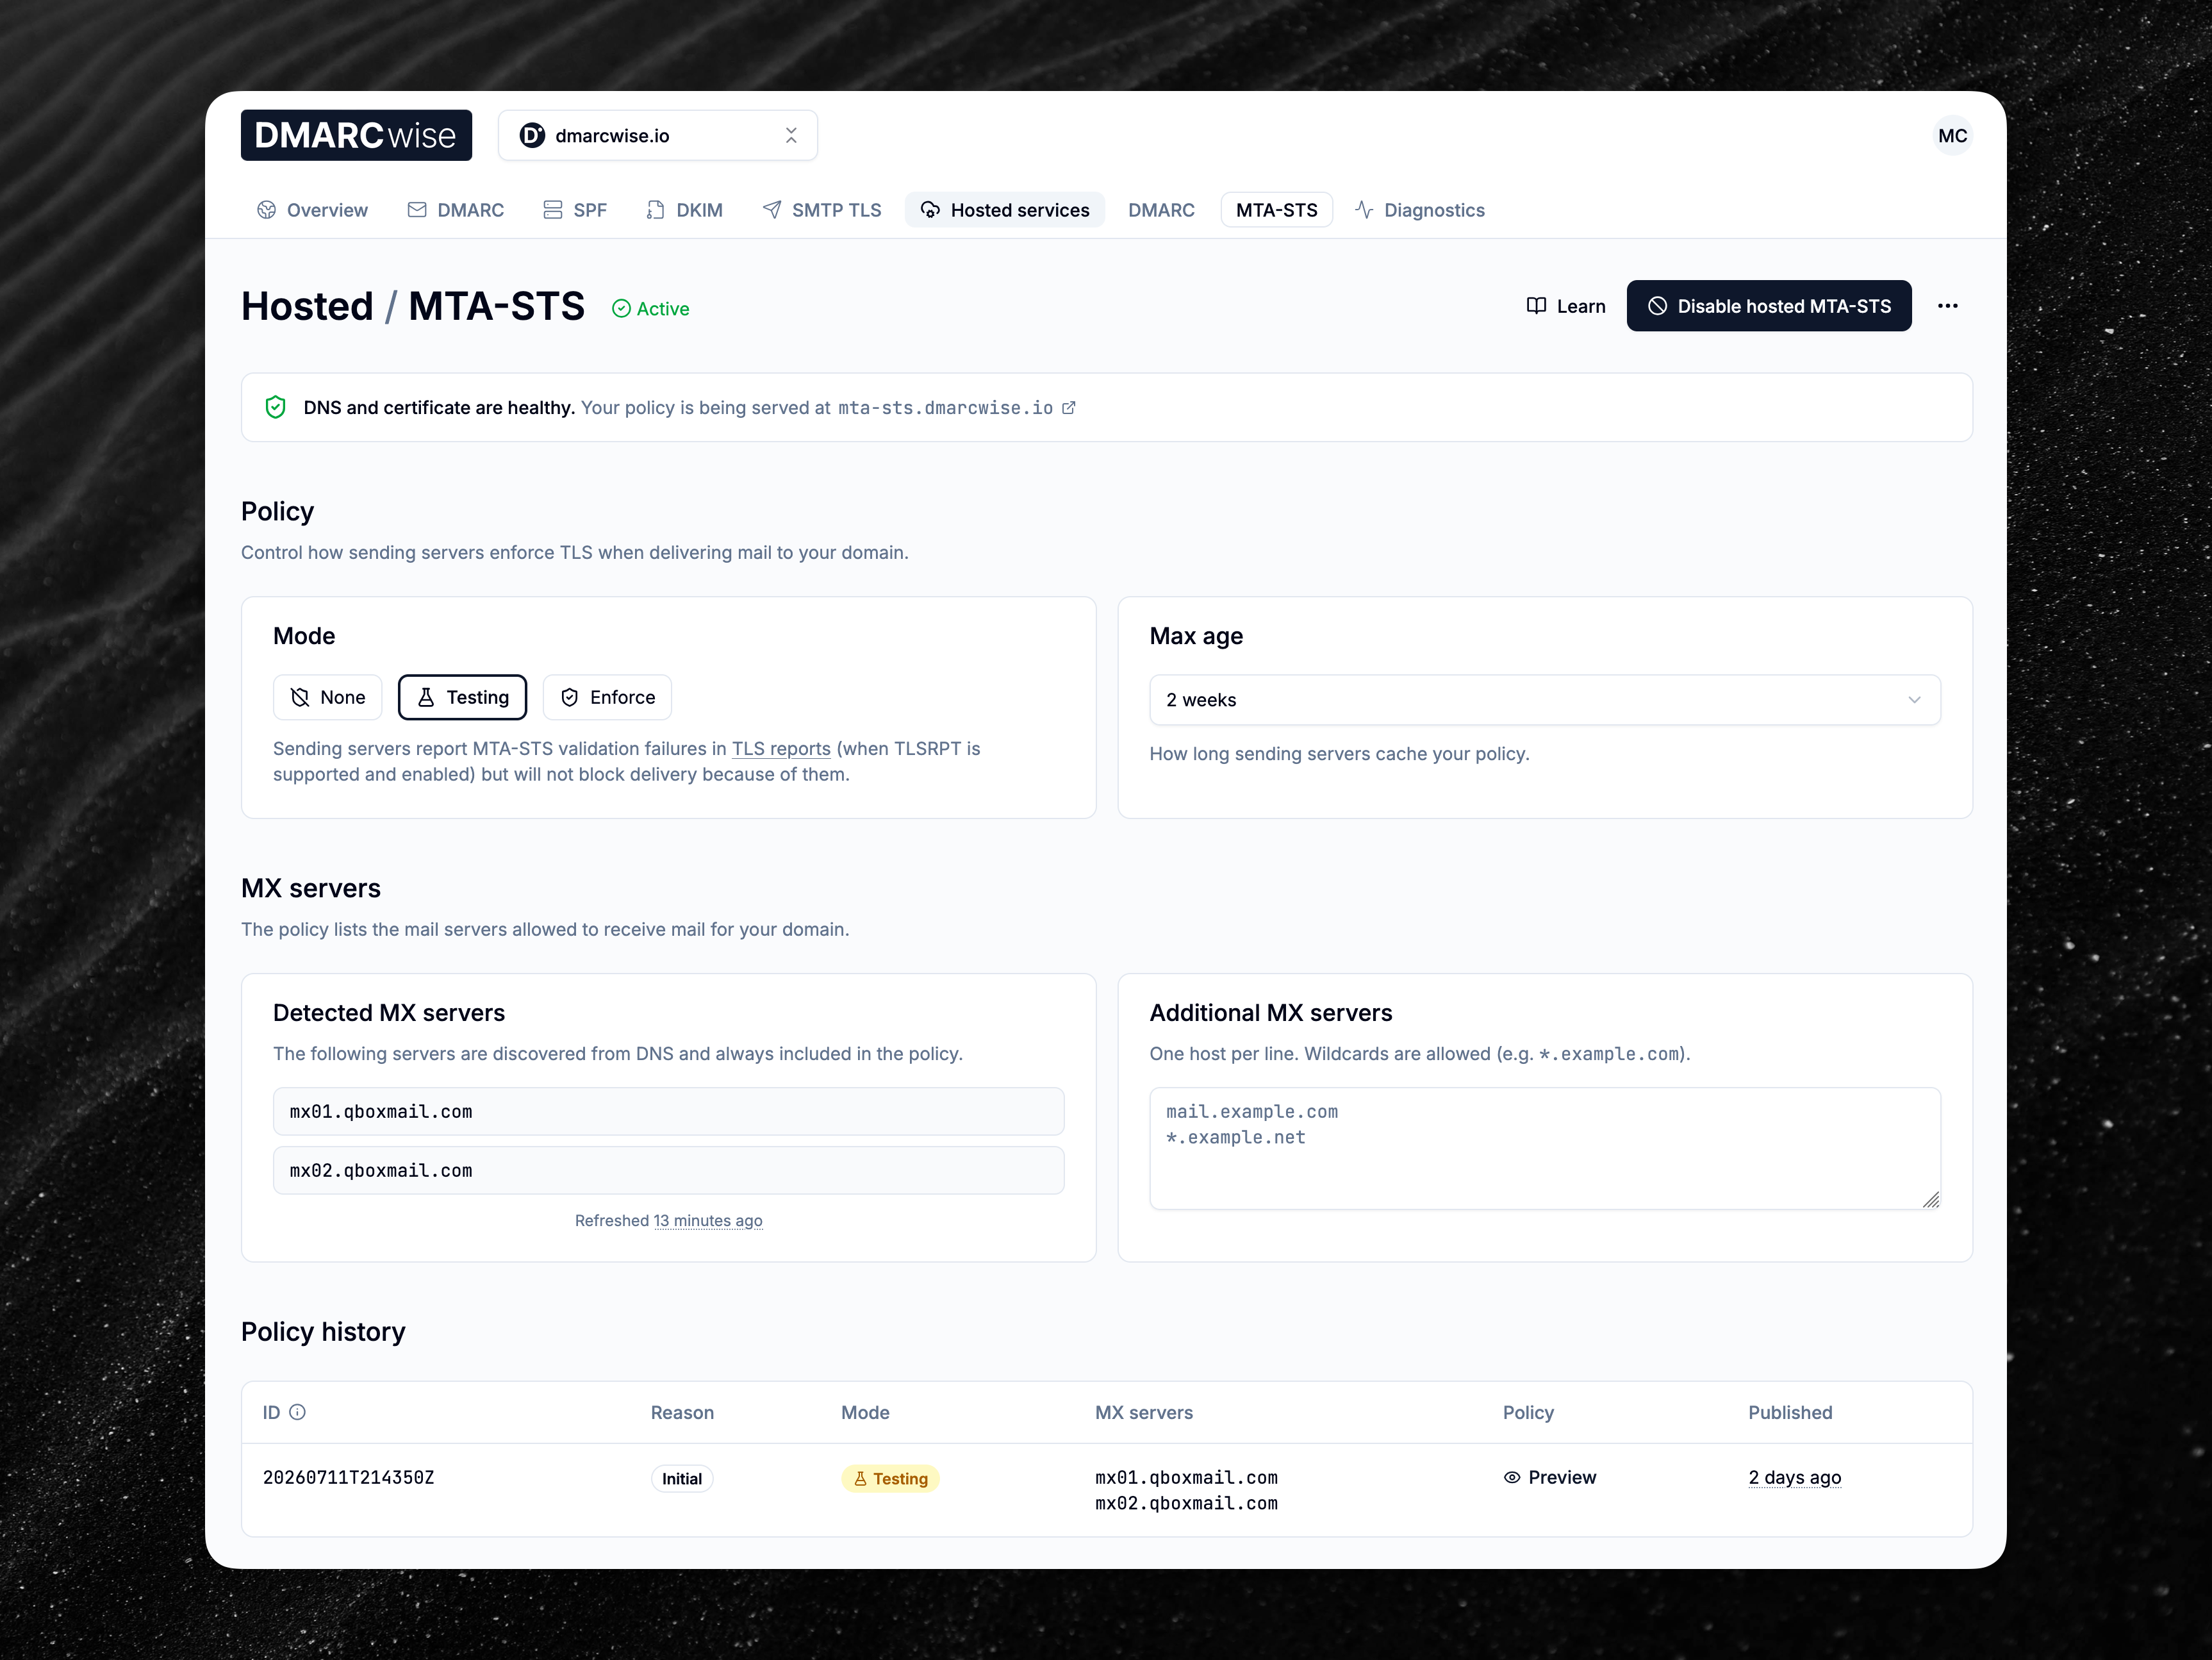Select policy ID 20260711T214350Z
This screenshot has height=1660, width=2212.
pyautogui.click(x=348, y=1478)
